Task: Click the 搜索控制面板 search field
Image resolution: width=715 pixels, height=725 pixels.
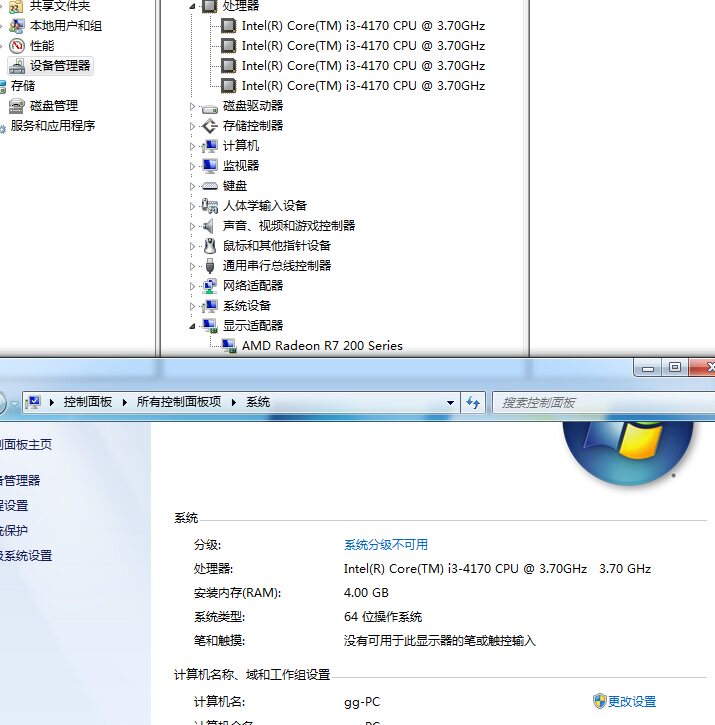Action: (604, 403)
